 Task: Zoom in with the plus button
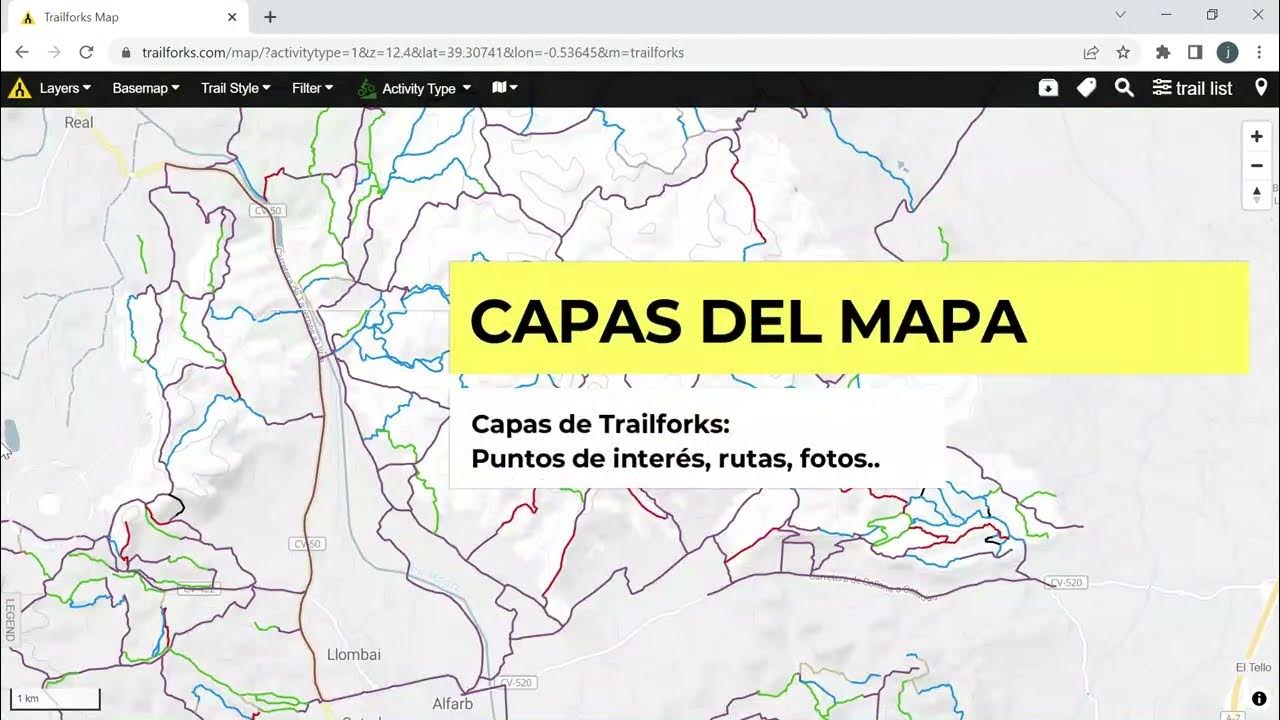pos(1257,137)
